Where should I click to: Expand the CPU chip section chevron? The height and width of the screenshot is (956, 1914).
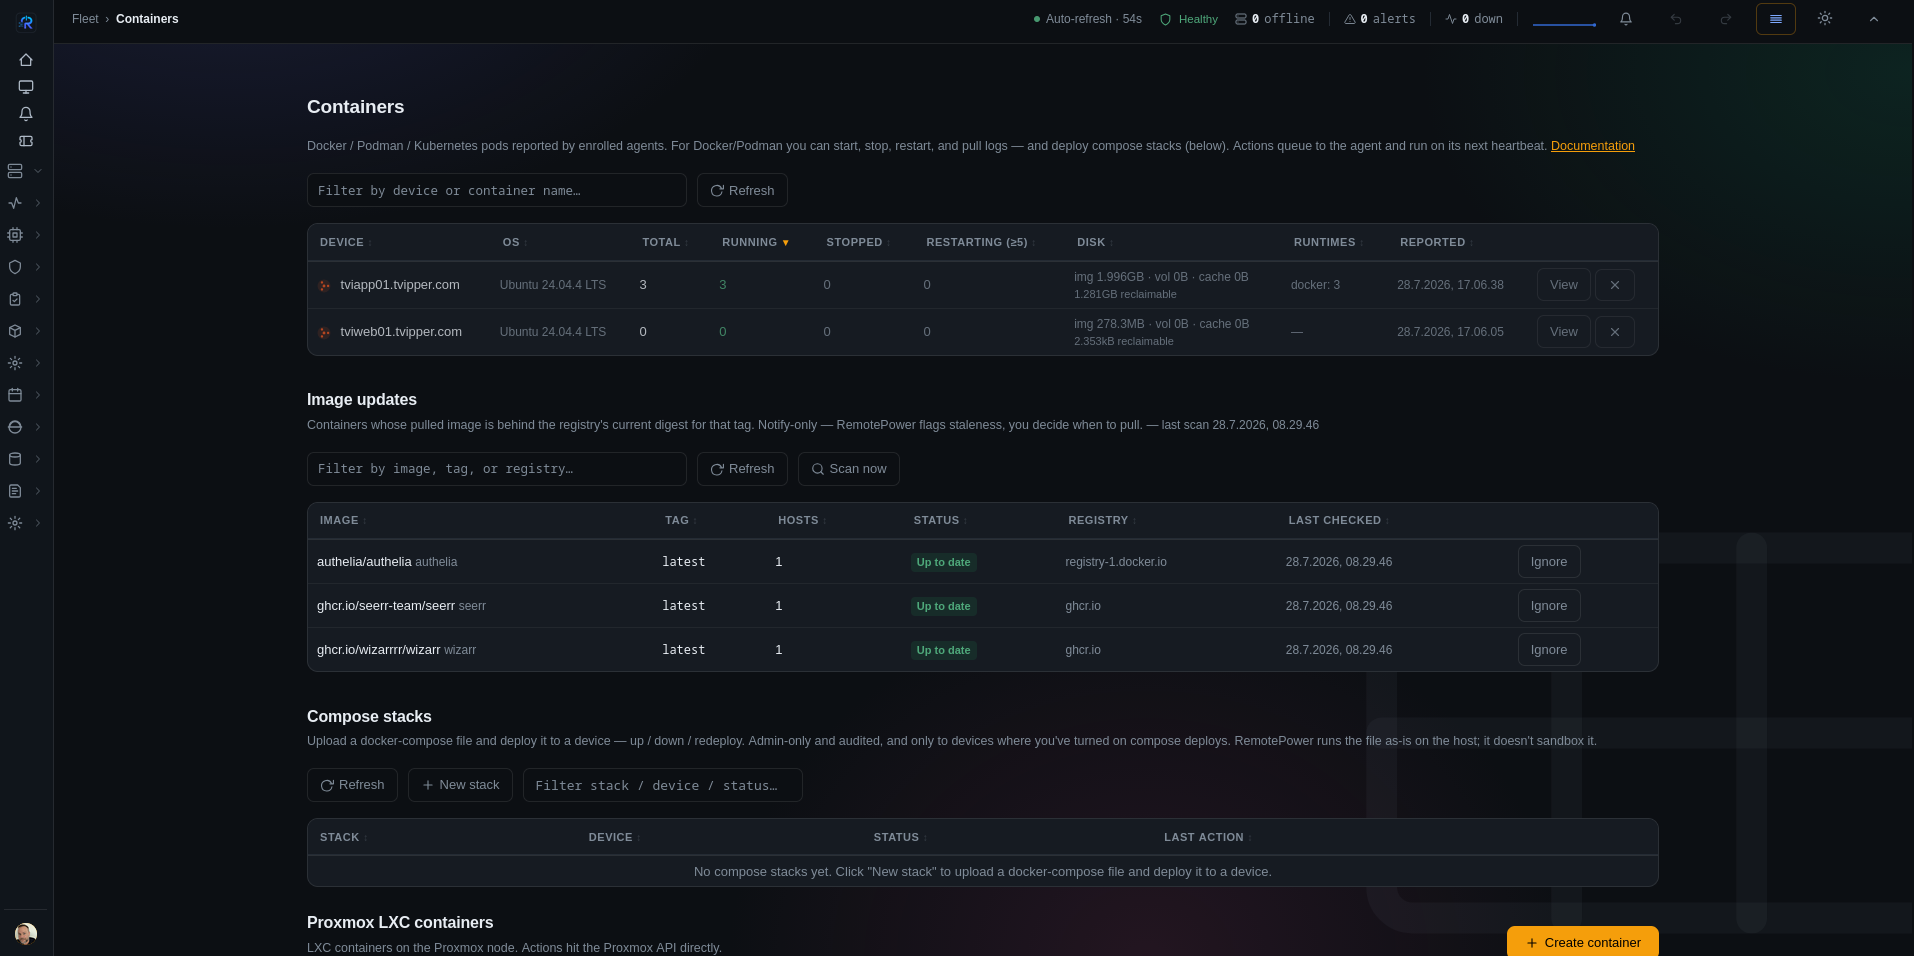[38, 235]
